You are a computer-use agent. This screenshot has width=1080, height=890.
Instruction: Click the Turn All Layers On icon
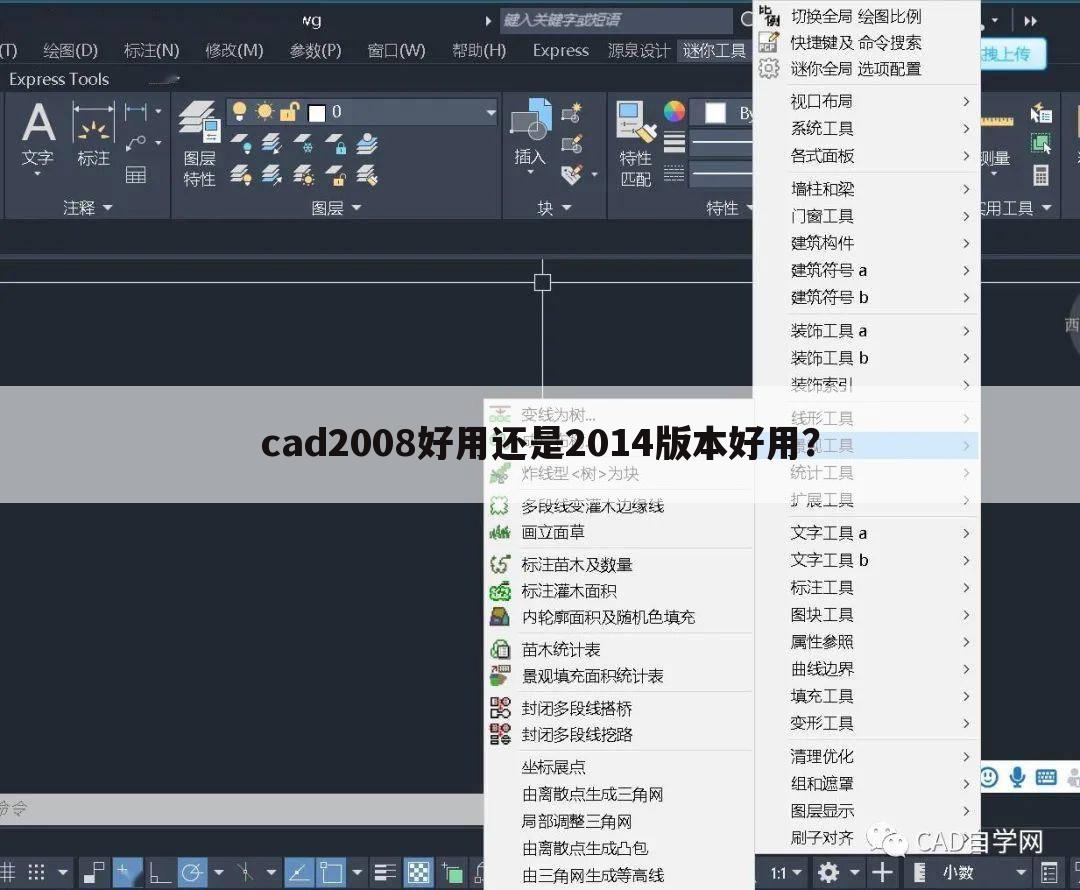(x=241, y=175)
